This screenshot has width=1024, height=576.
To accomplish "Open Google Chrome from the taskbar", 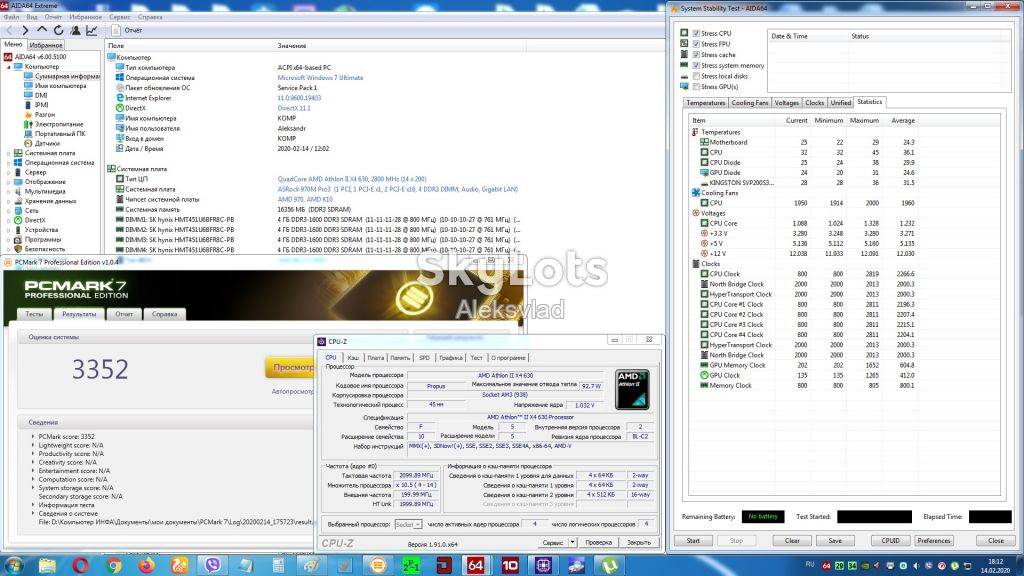I will tap(114, 565).
